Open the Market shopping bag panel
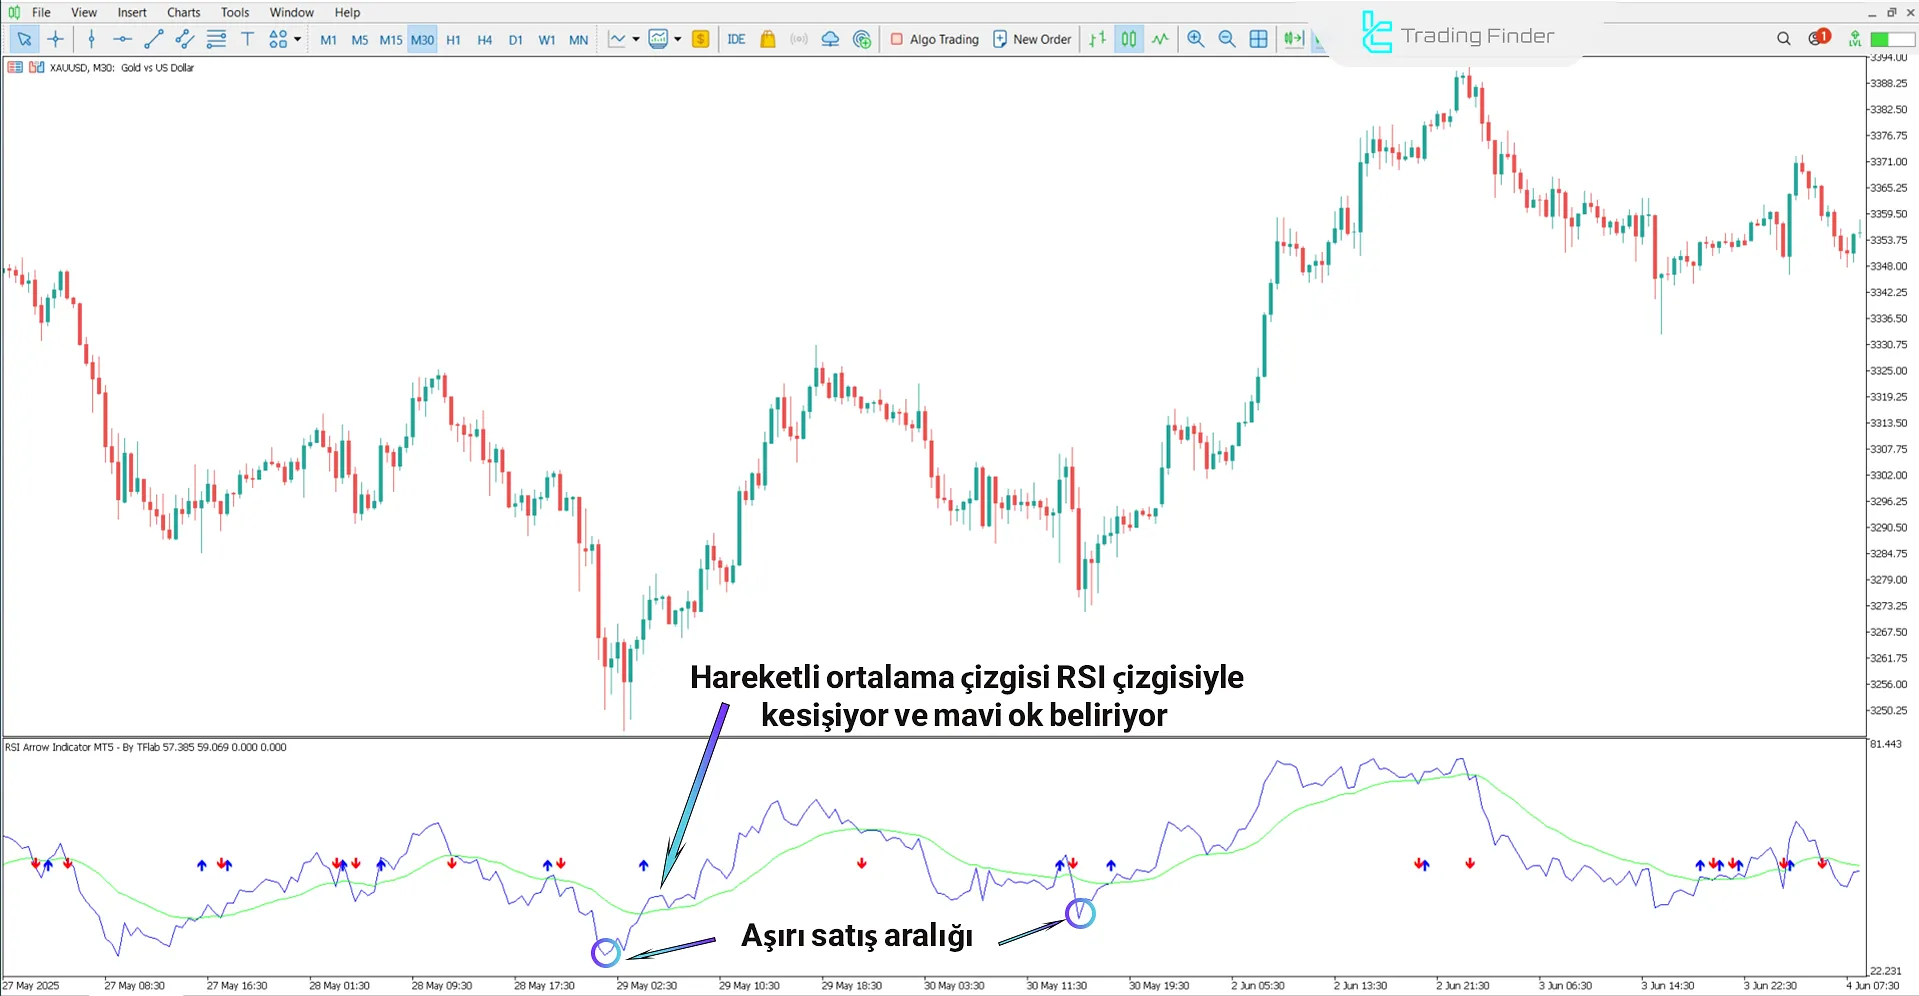Image resolution: width=1919 pixels, height=996 pixels. (x=767, y=39)
